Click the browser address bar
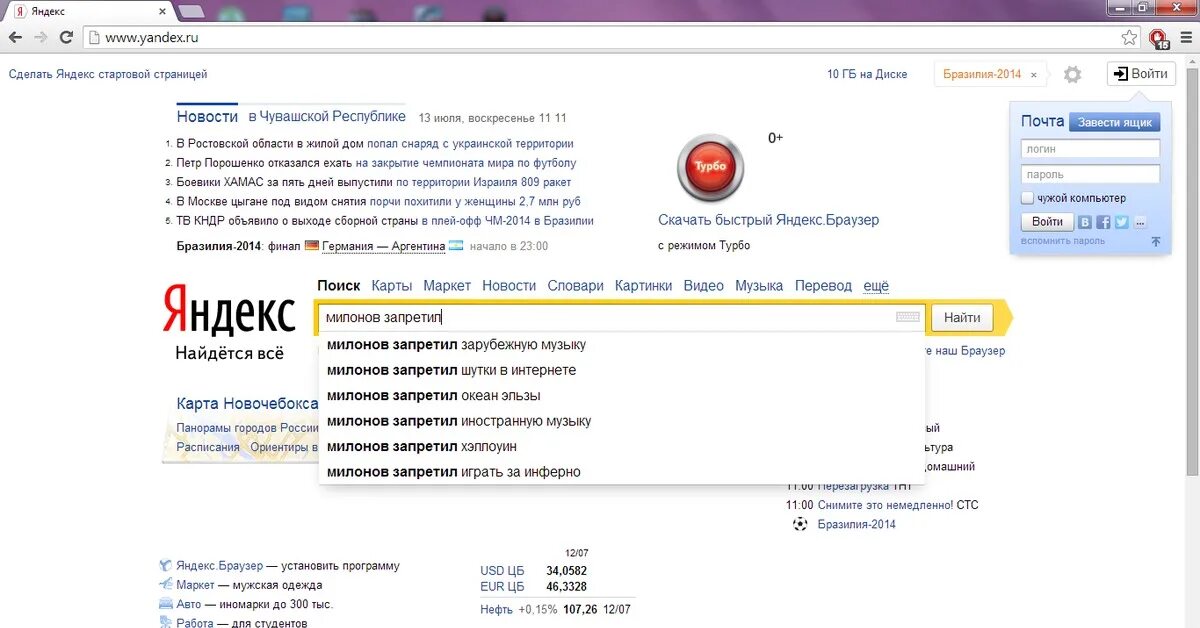Viewport: 1200px width, 628px height. [610, 38]
